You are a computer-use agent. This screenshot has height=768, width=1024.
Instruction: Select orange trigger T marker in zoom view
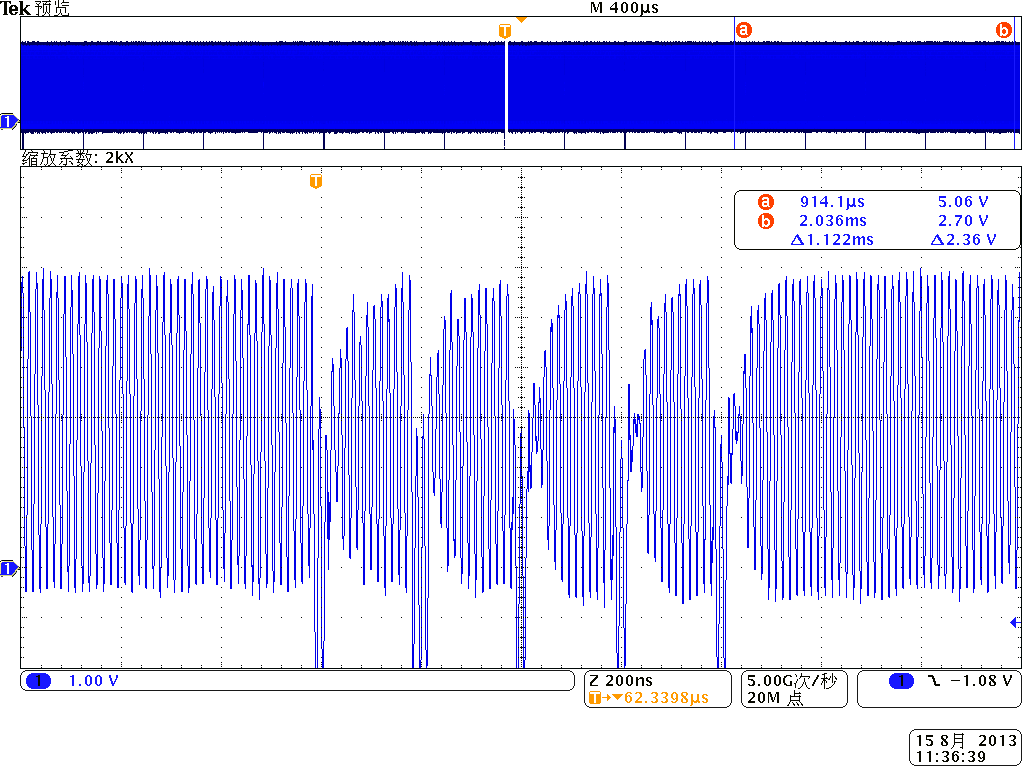click(315, 181)
